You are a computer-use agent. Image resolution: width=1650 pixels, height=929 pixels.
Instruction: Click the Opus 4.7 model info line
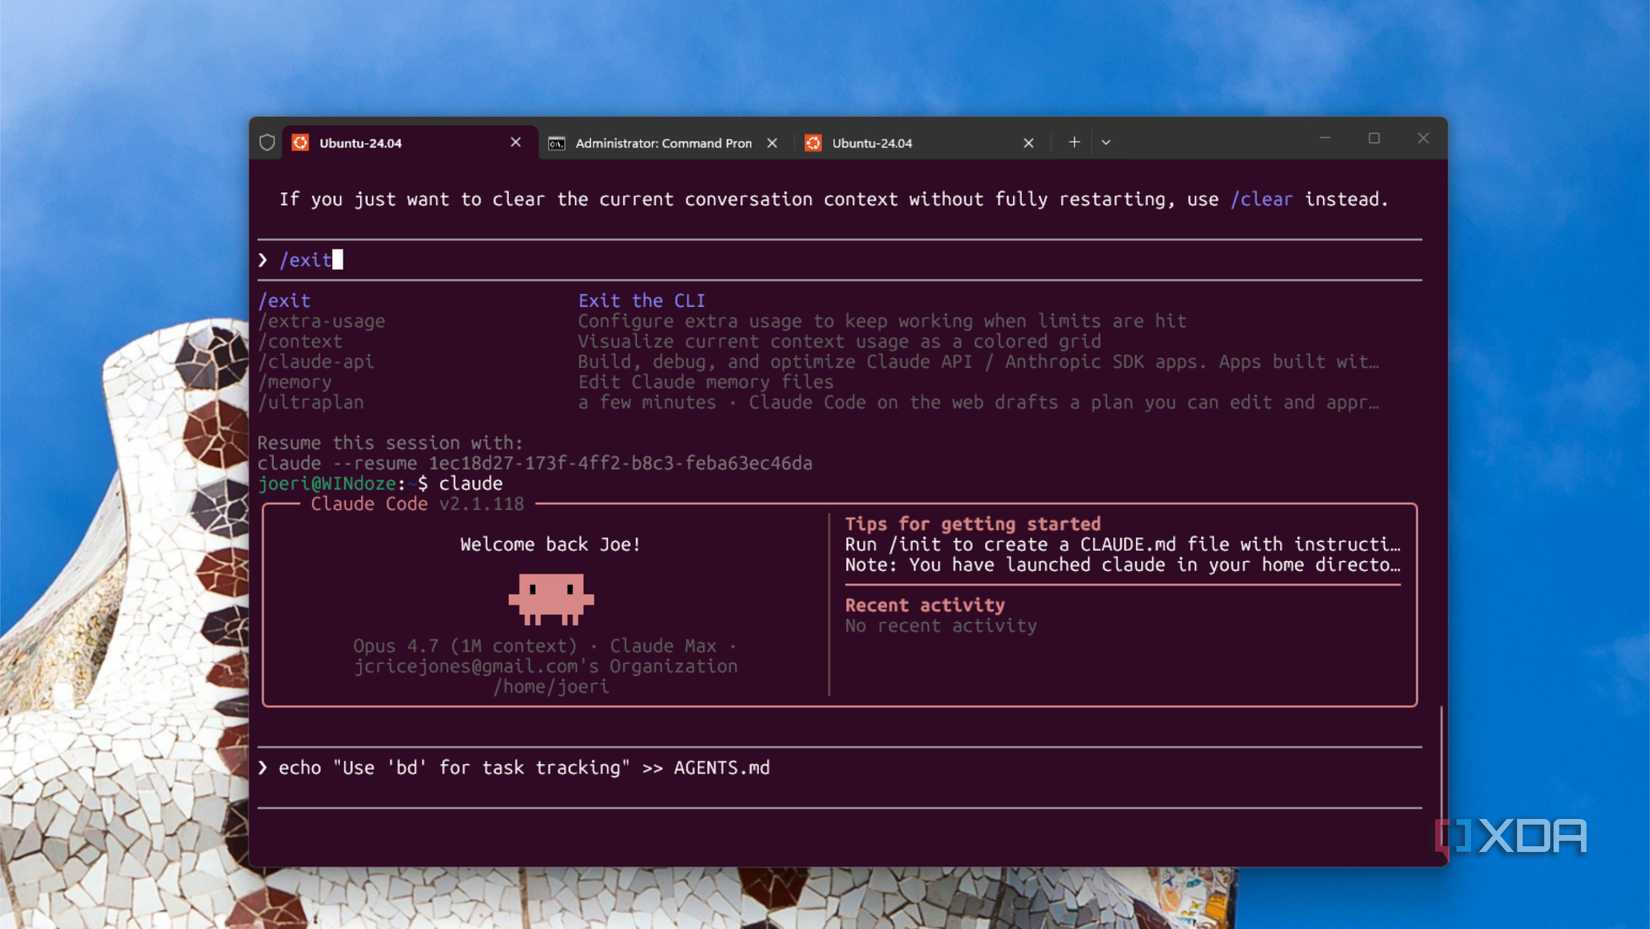pos(545,646)
